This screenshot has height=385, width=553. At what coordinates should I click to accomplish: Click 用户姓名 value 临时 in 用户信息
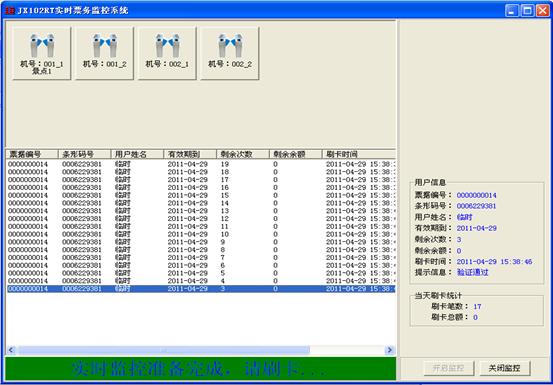point(464,217)
